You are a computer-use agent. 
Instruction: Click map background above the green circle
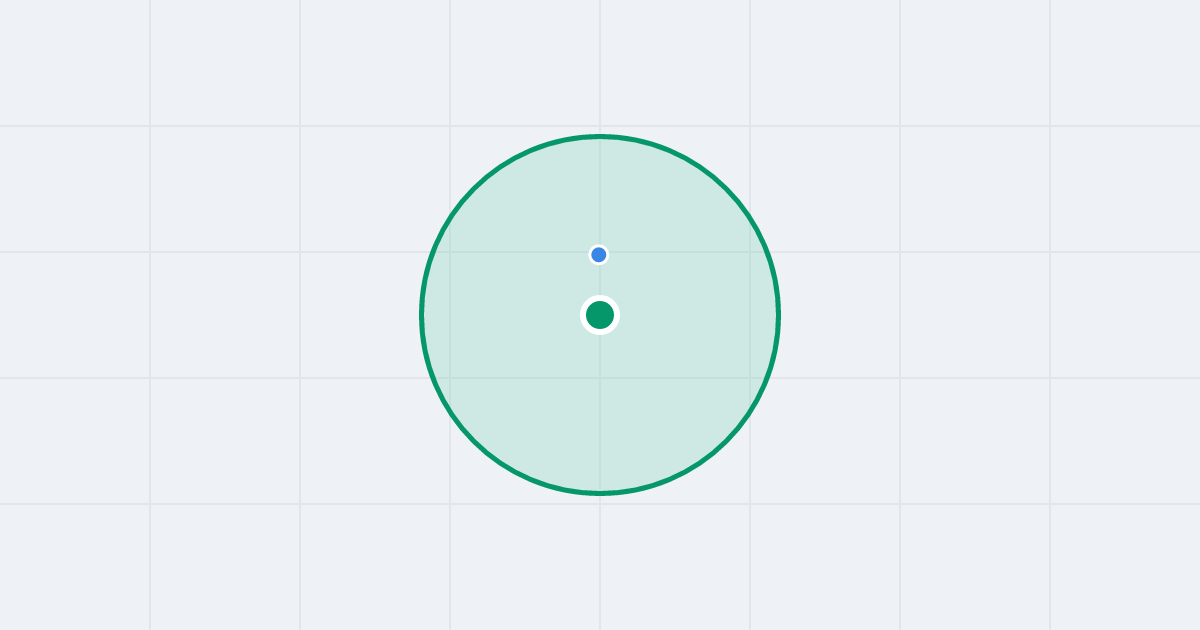pyautogui.click(x=600, y=65)
